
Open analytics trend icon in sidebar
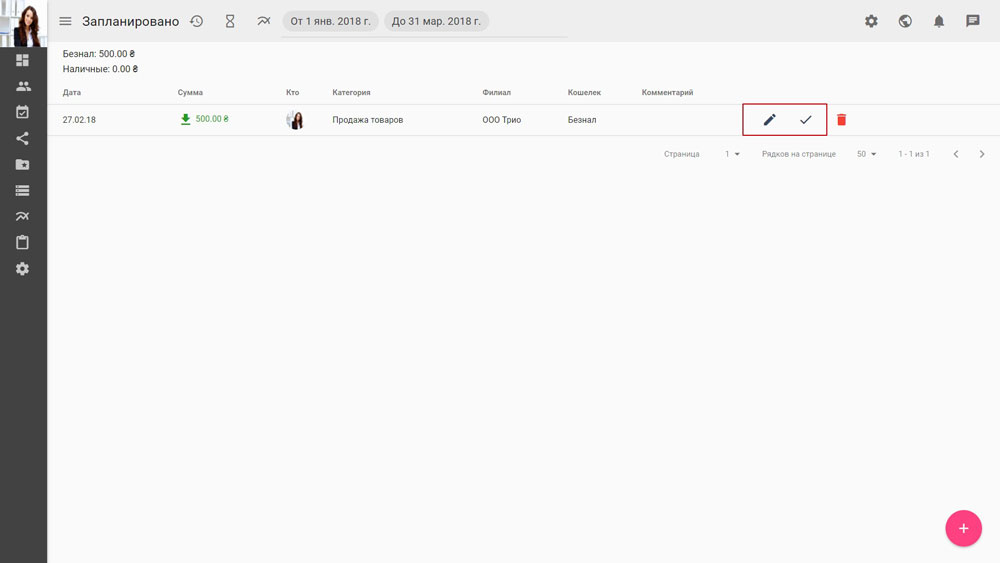point(22,216)
